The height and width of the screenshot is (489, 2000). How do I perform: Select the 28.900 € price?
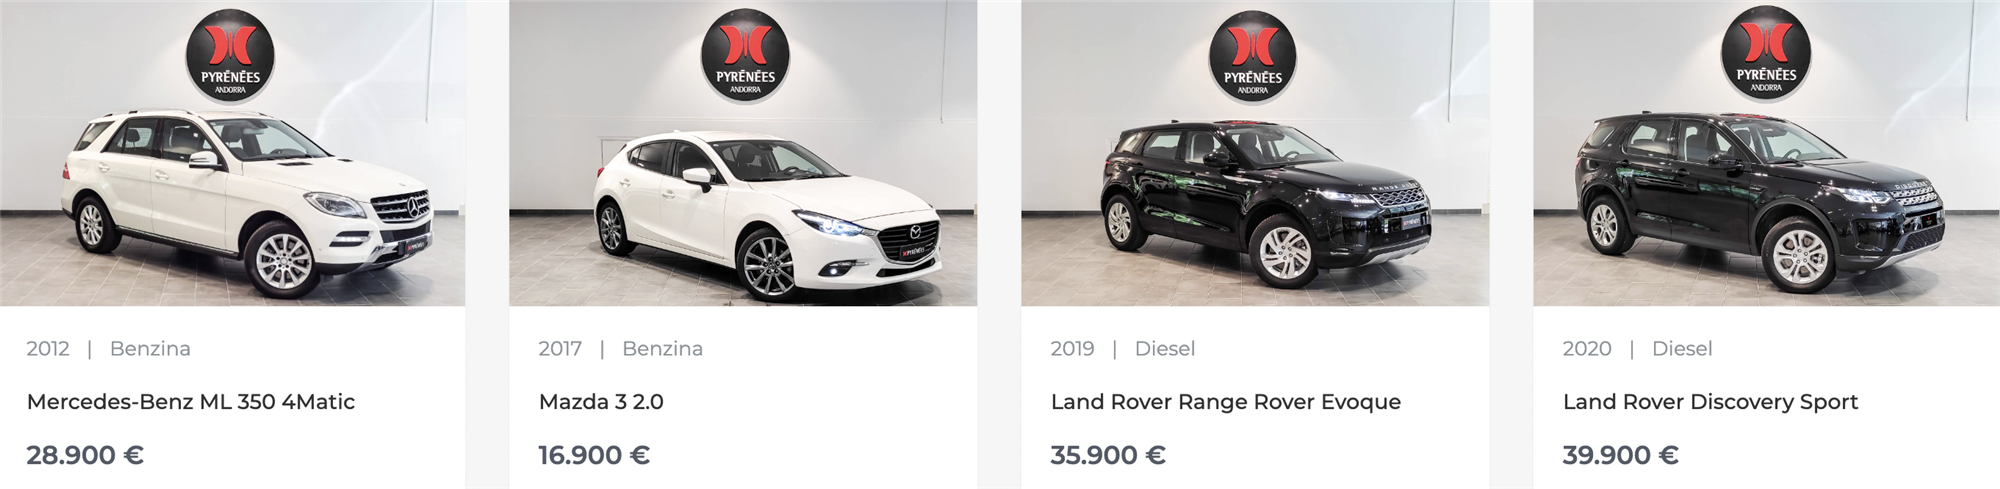pyautogui.click(x=85, y=455)
